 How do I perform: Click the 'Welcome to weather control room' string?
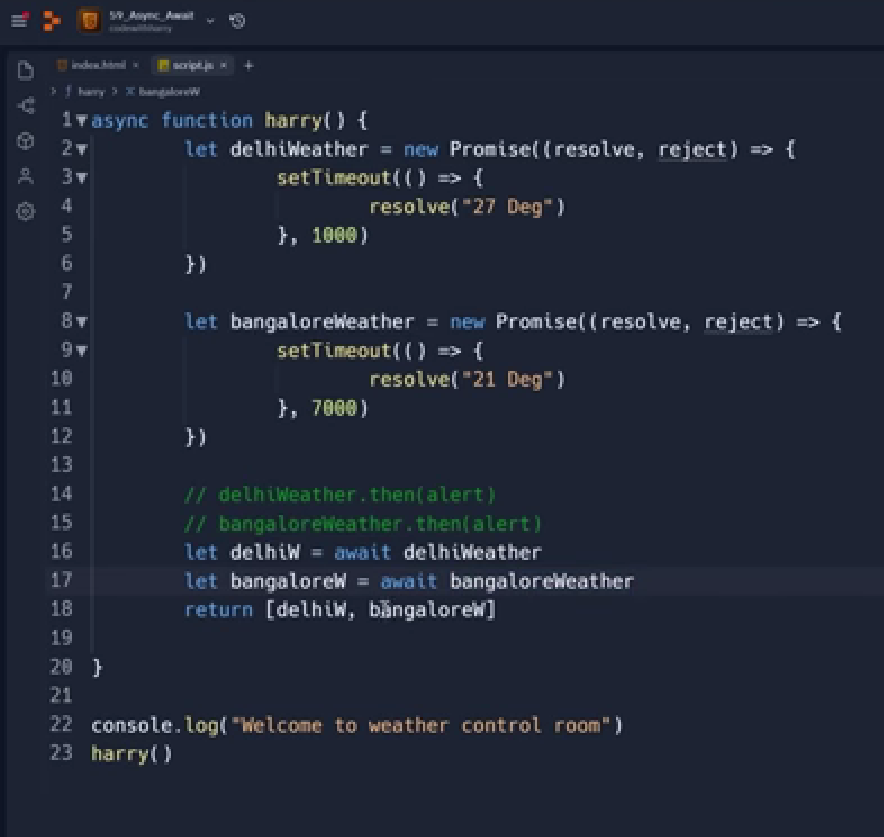click(x=422, y=725)
